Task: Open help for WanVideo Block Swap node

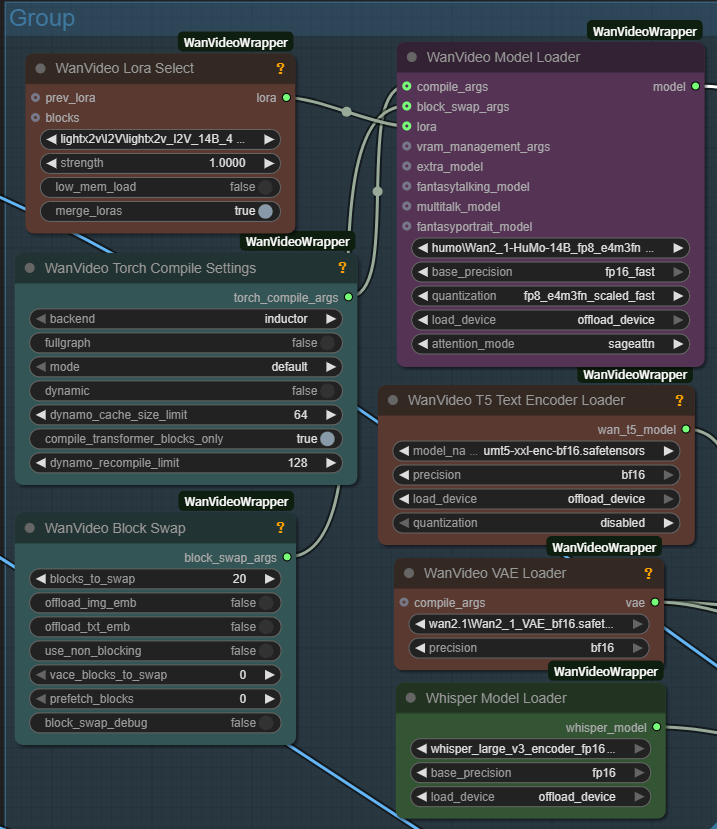Action: (x=280, y=528)
